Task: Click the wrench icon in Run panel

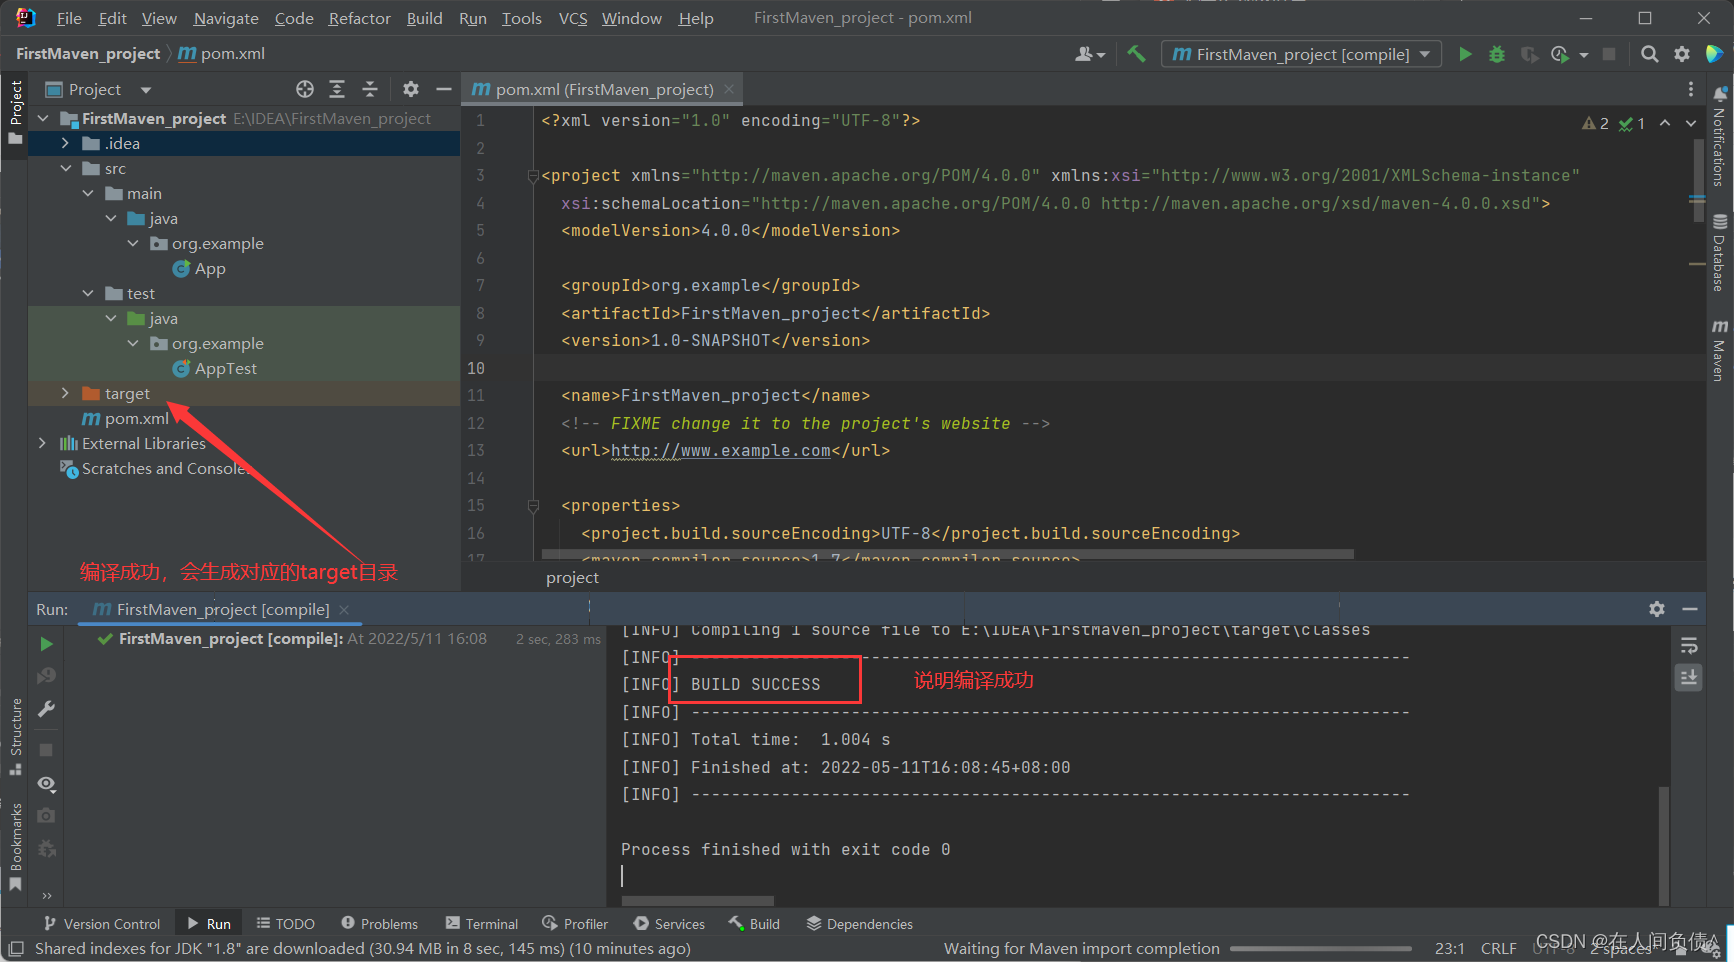Action: pos(46,709)
